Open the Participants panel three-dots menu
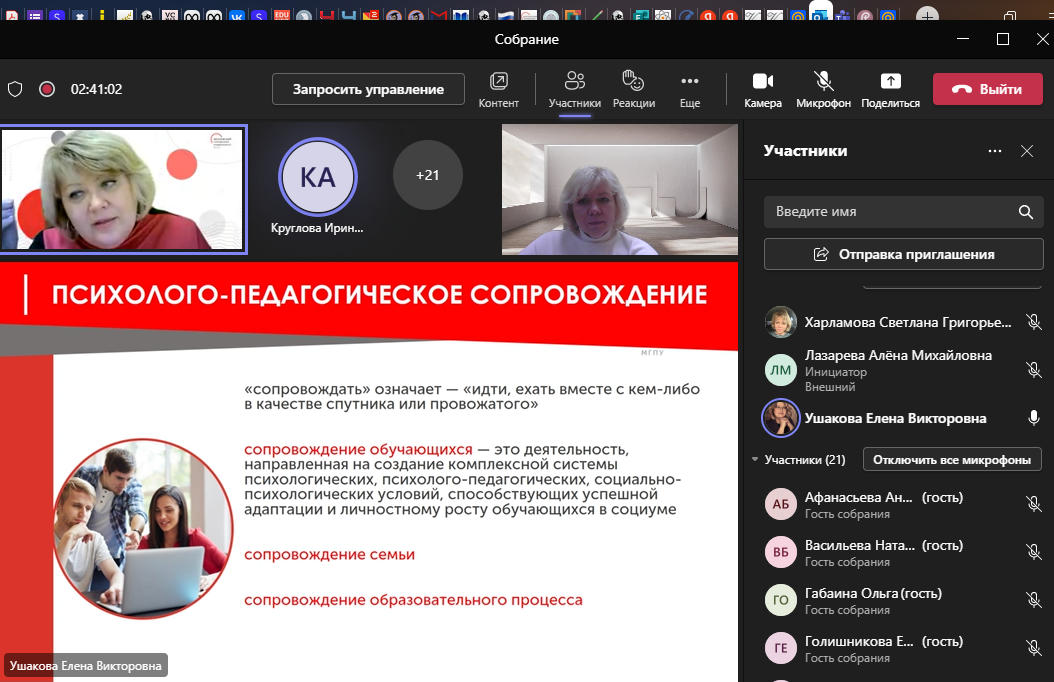1054x682 pixels. [x=994, y=151]
